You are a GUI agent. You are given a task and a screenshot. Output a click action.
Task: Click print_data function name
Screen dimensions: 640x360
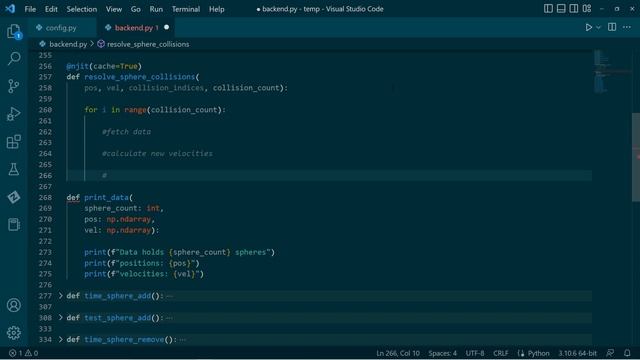(107, 197)
